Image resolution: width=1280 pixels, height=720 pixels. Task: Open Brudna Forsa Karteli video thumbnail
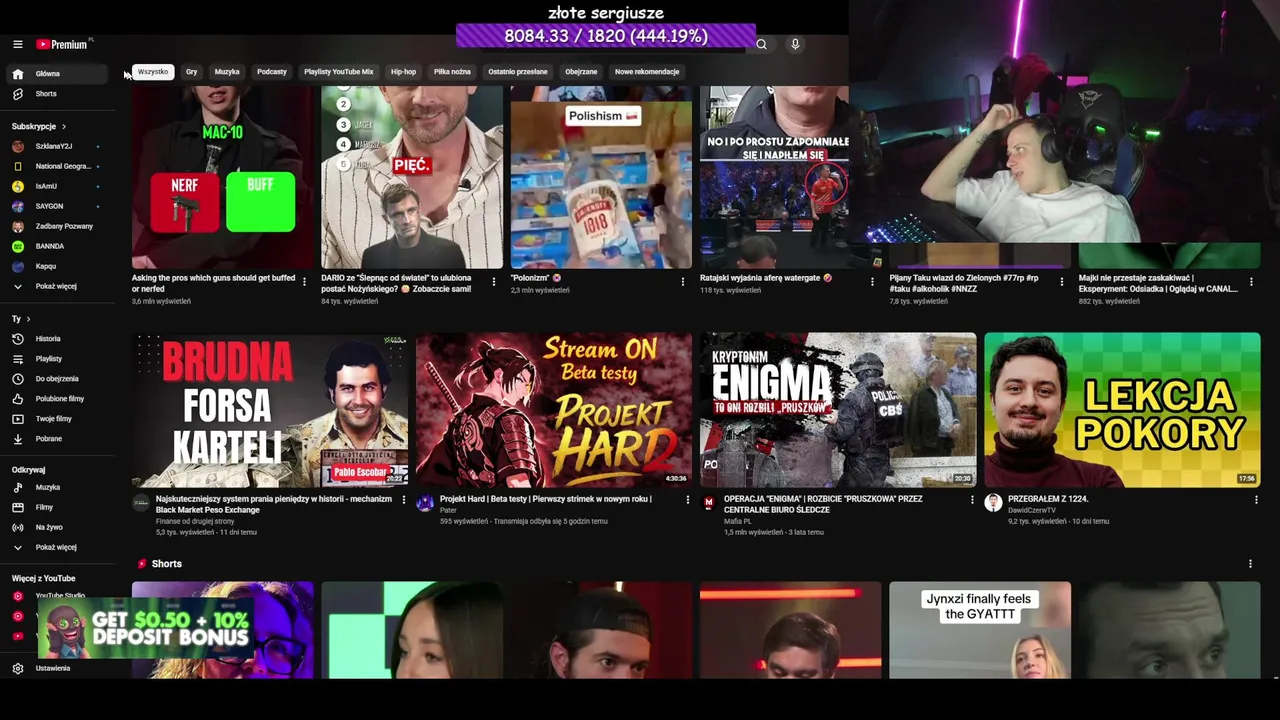[270, 410]
